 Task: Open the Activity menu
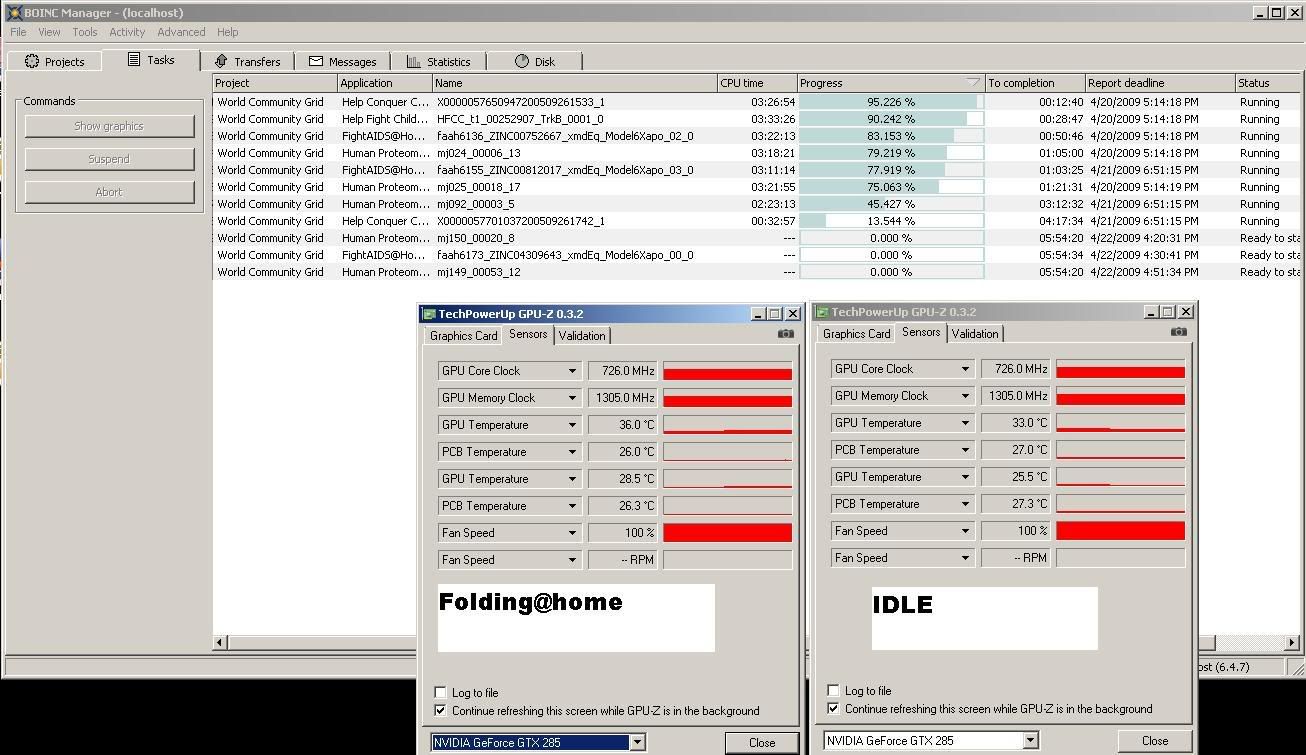127,32
